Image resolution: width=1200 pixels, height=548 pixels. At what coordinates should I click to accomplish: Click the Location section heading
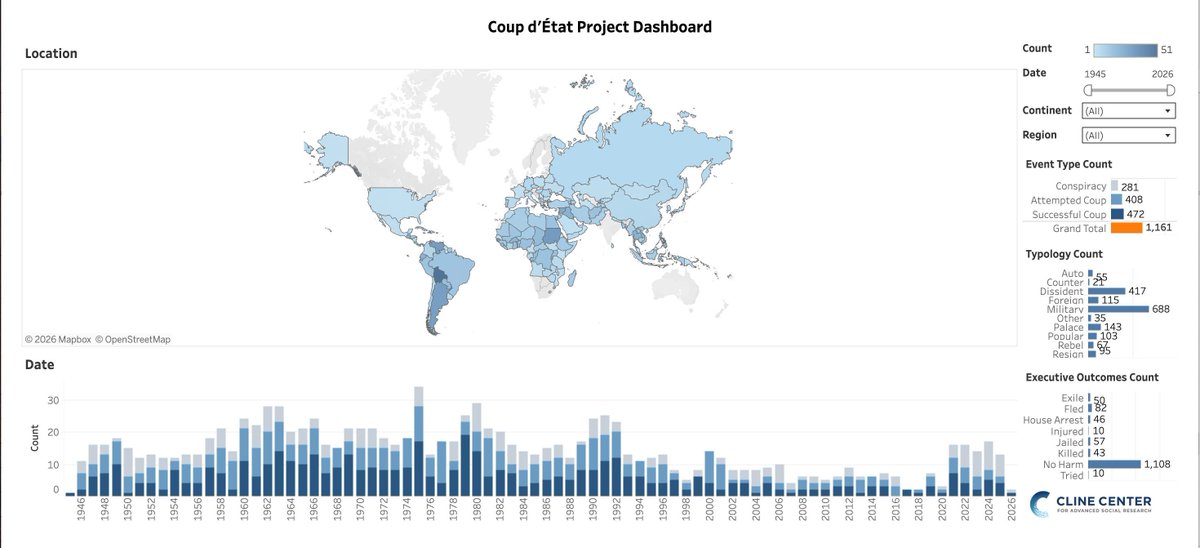coord(51,53)
